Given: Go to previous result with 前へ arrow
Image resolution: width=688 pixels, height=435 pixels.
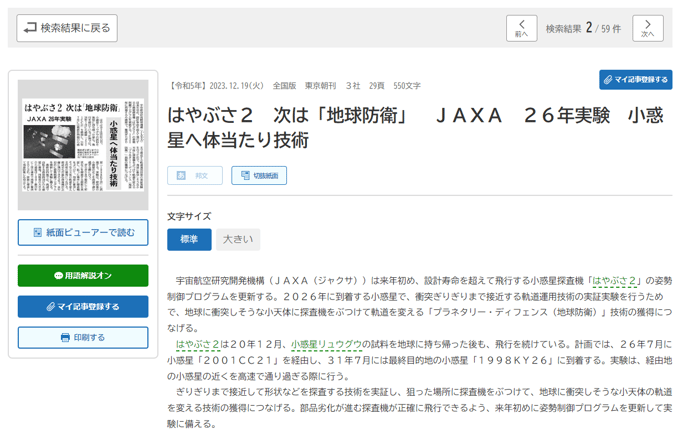Looking at the screenshot, I should click(521, 28).
